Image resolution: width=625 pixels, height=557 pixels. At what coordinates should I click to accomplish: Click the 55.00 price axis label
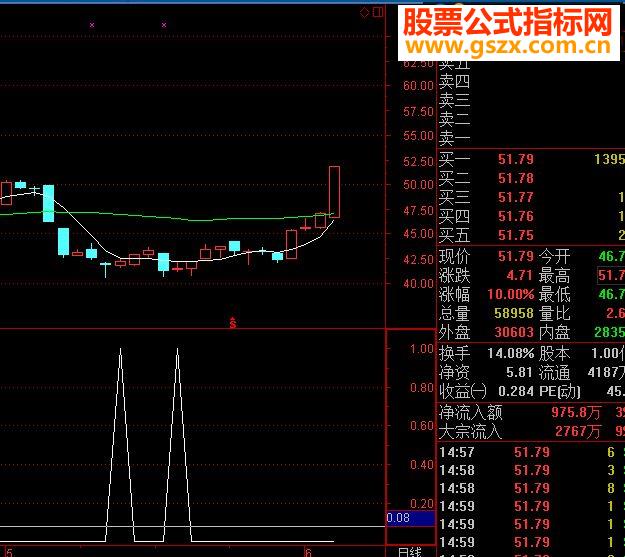(x=418, y=136)
